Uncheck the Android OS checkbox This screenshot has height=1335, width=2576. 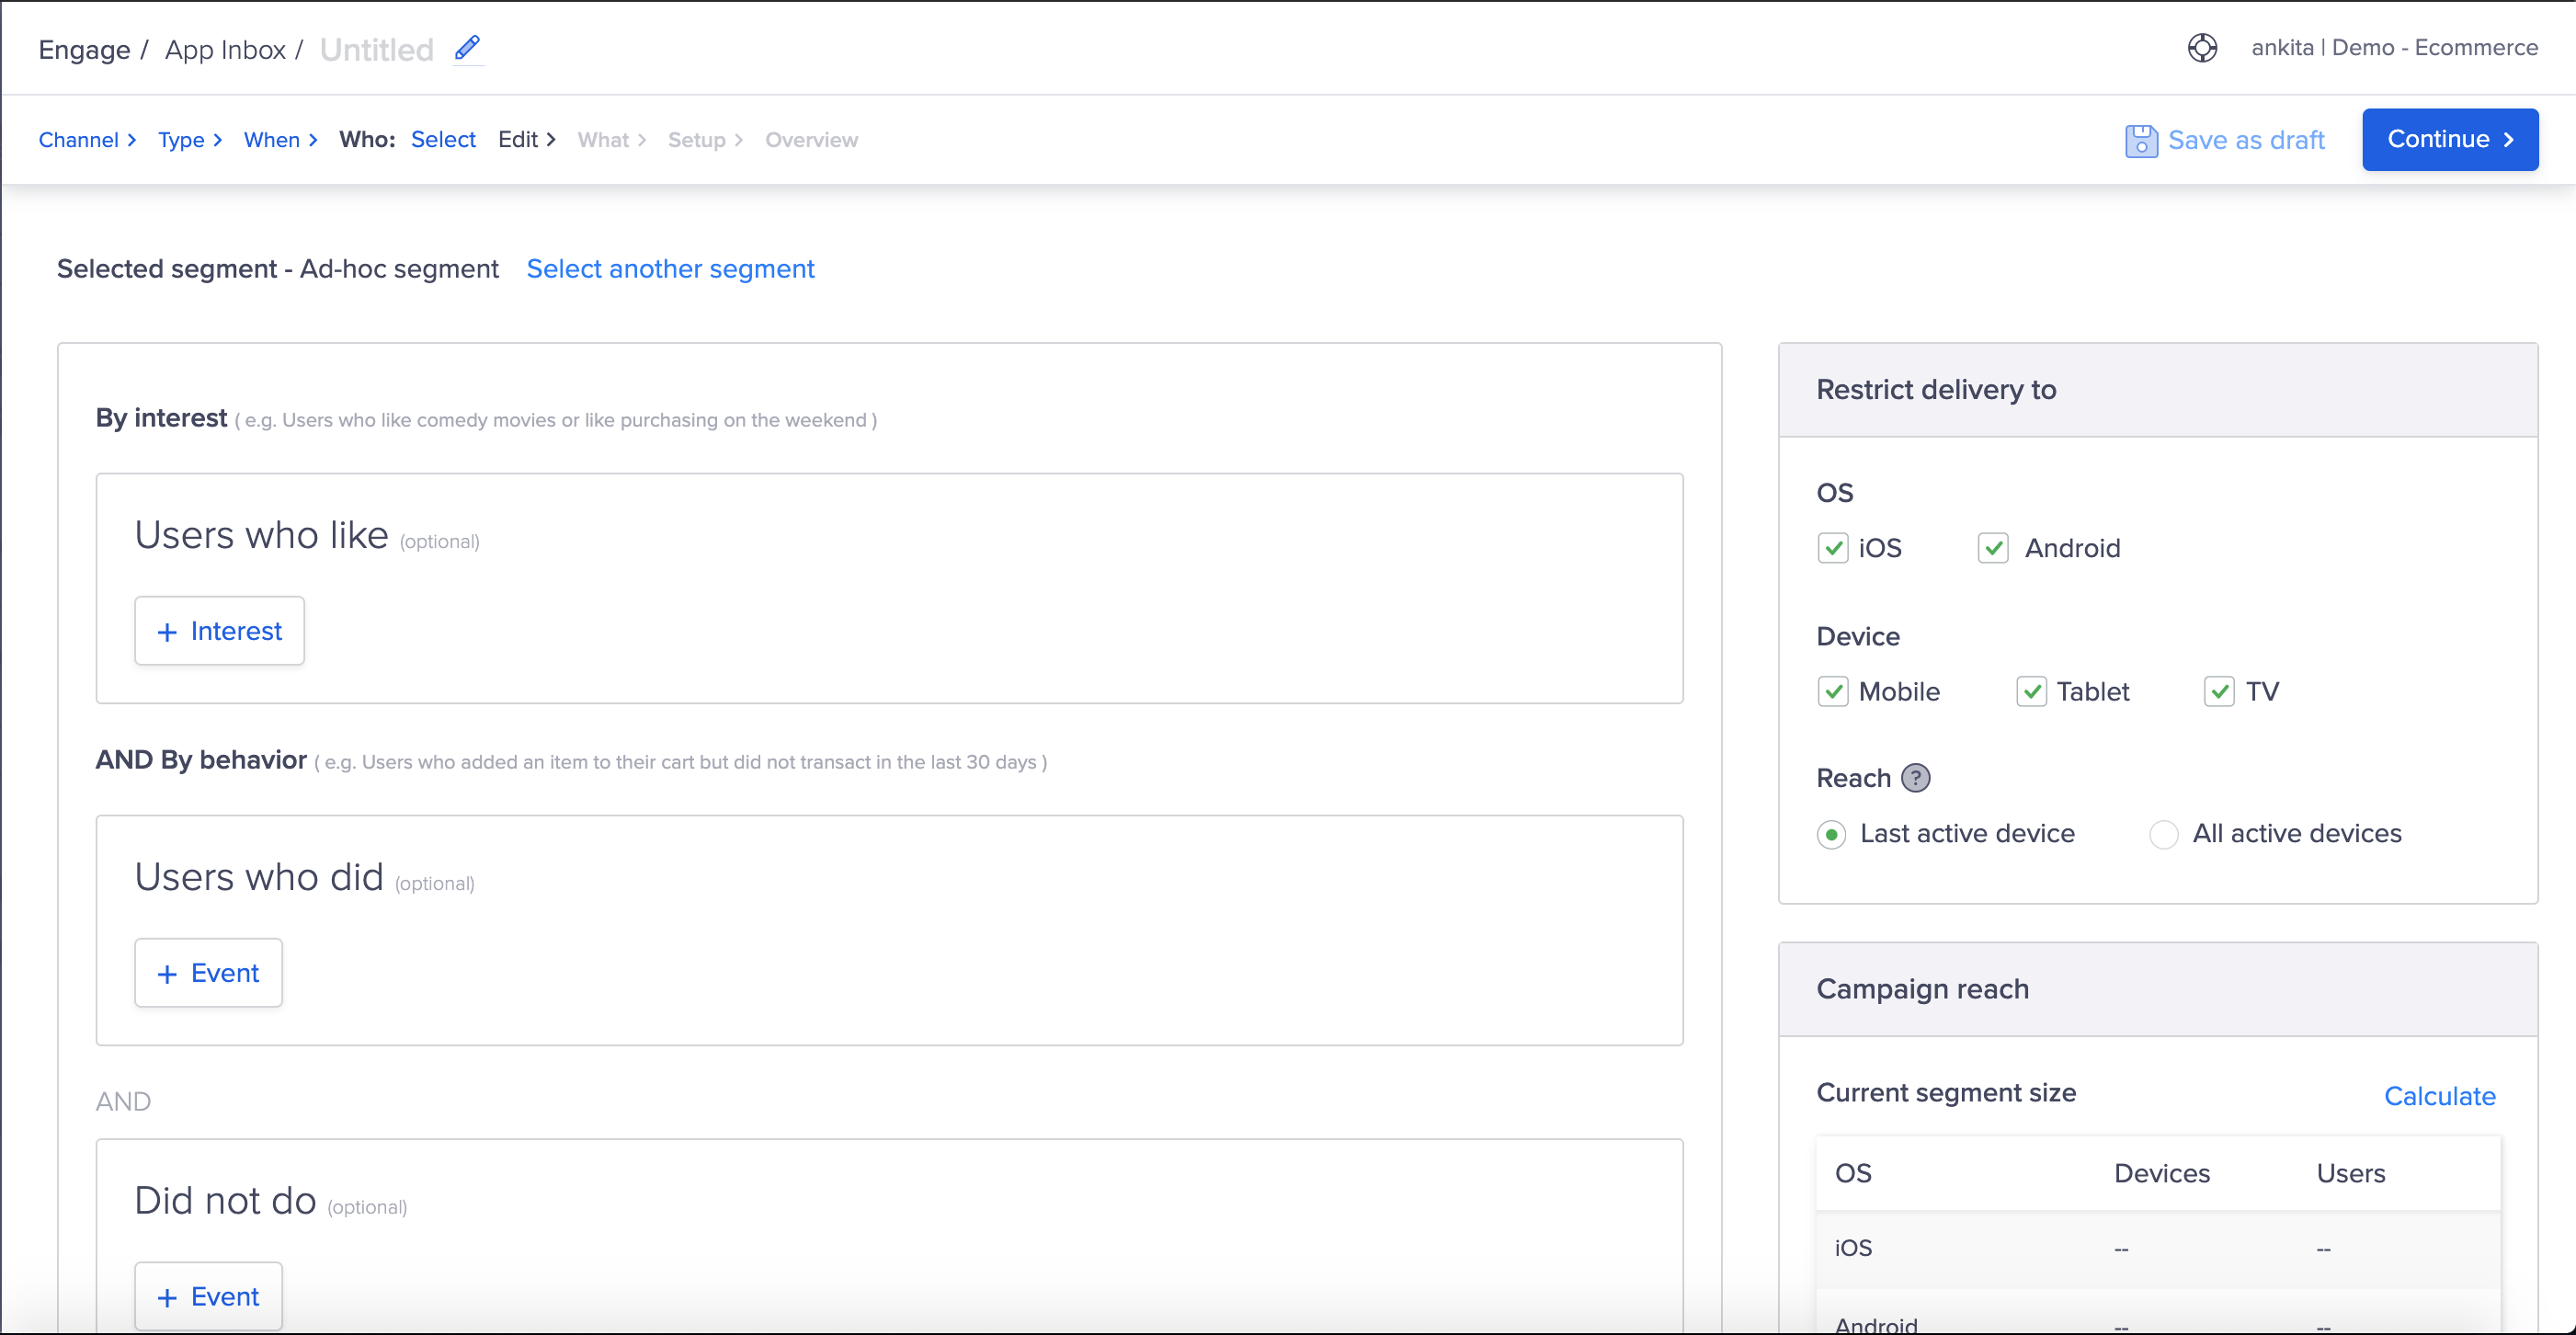[1992, 548]
